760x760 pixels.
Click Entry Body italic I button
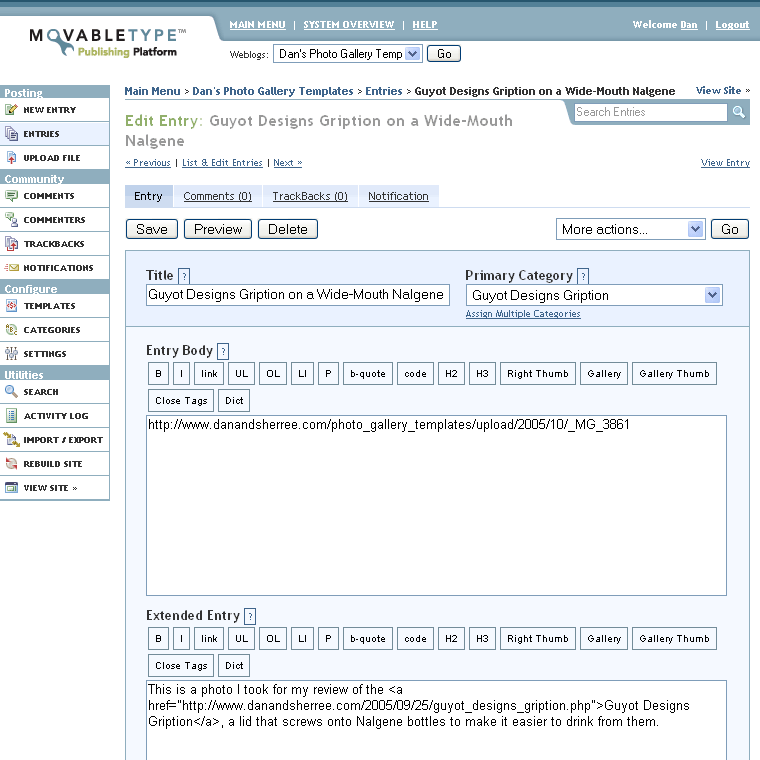point(181,374)
